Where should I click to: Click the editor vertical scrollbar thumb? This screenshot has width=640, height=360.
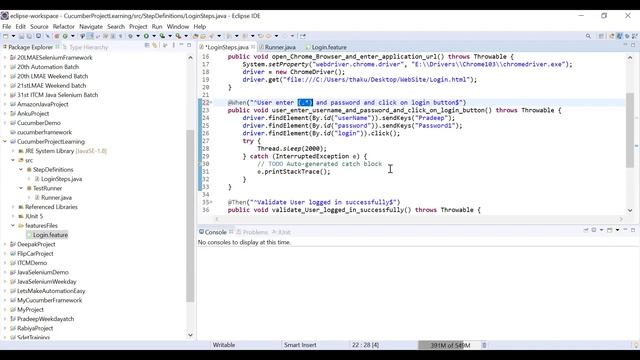630,130
